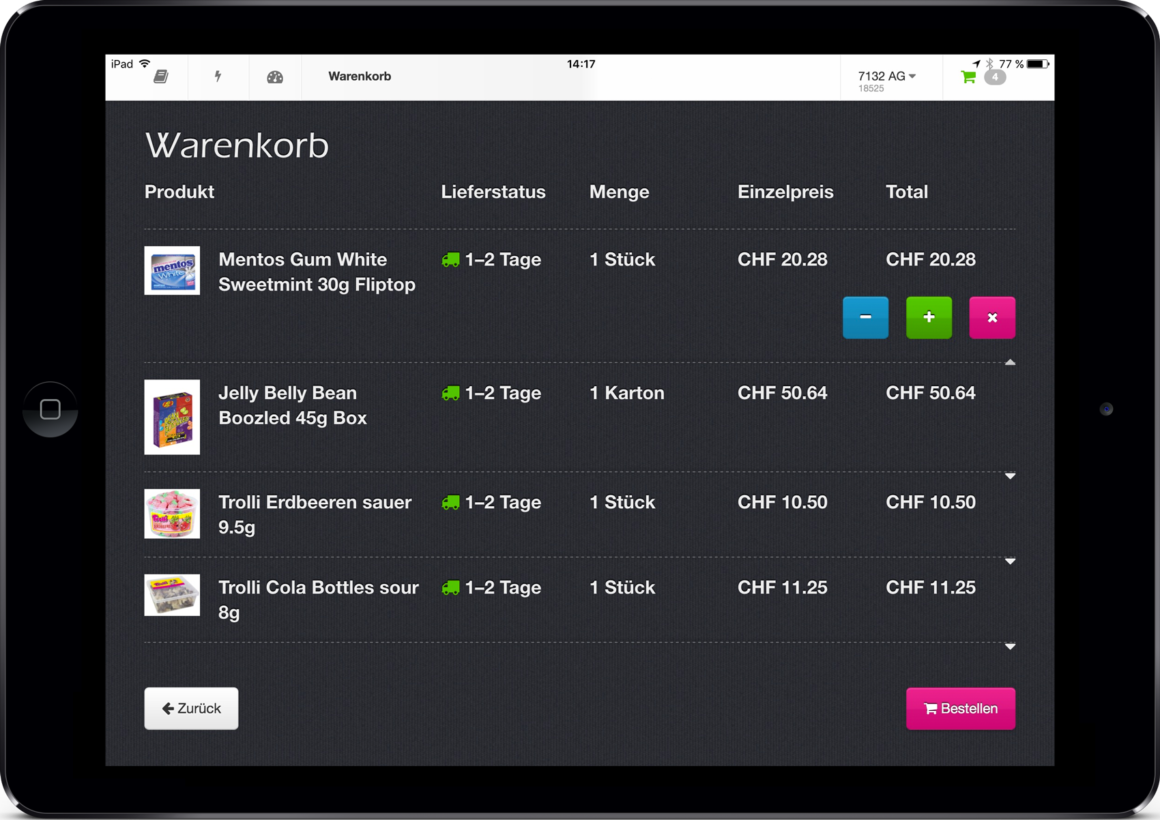Expand the Jelly Belly Bean row options
Image resolution: width=1160 pixels, height=820 pixels.
click(x=1010, y=476)
